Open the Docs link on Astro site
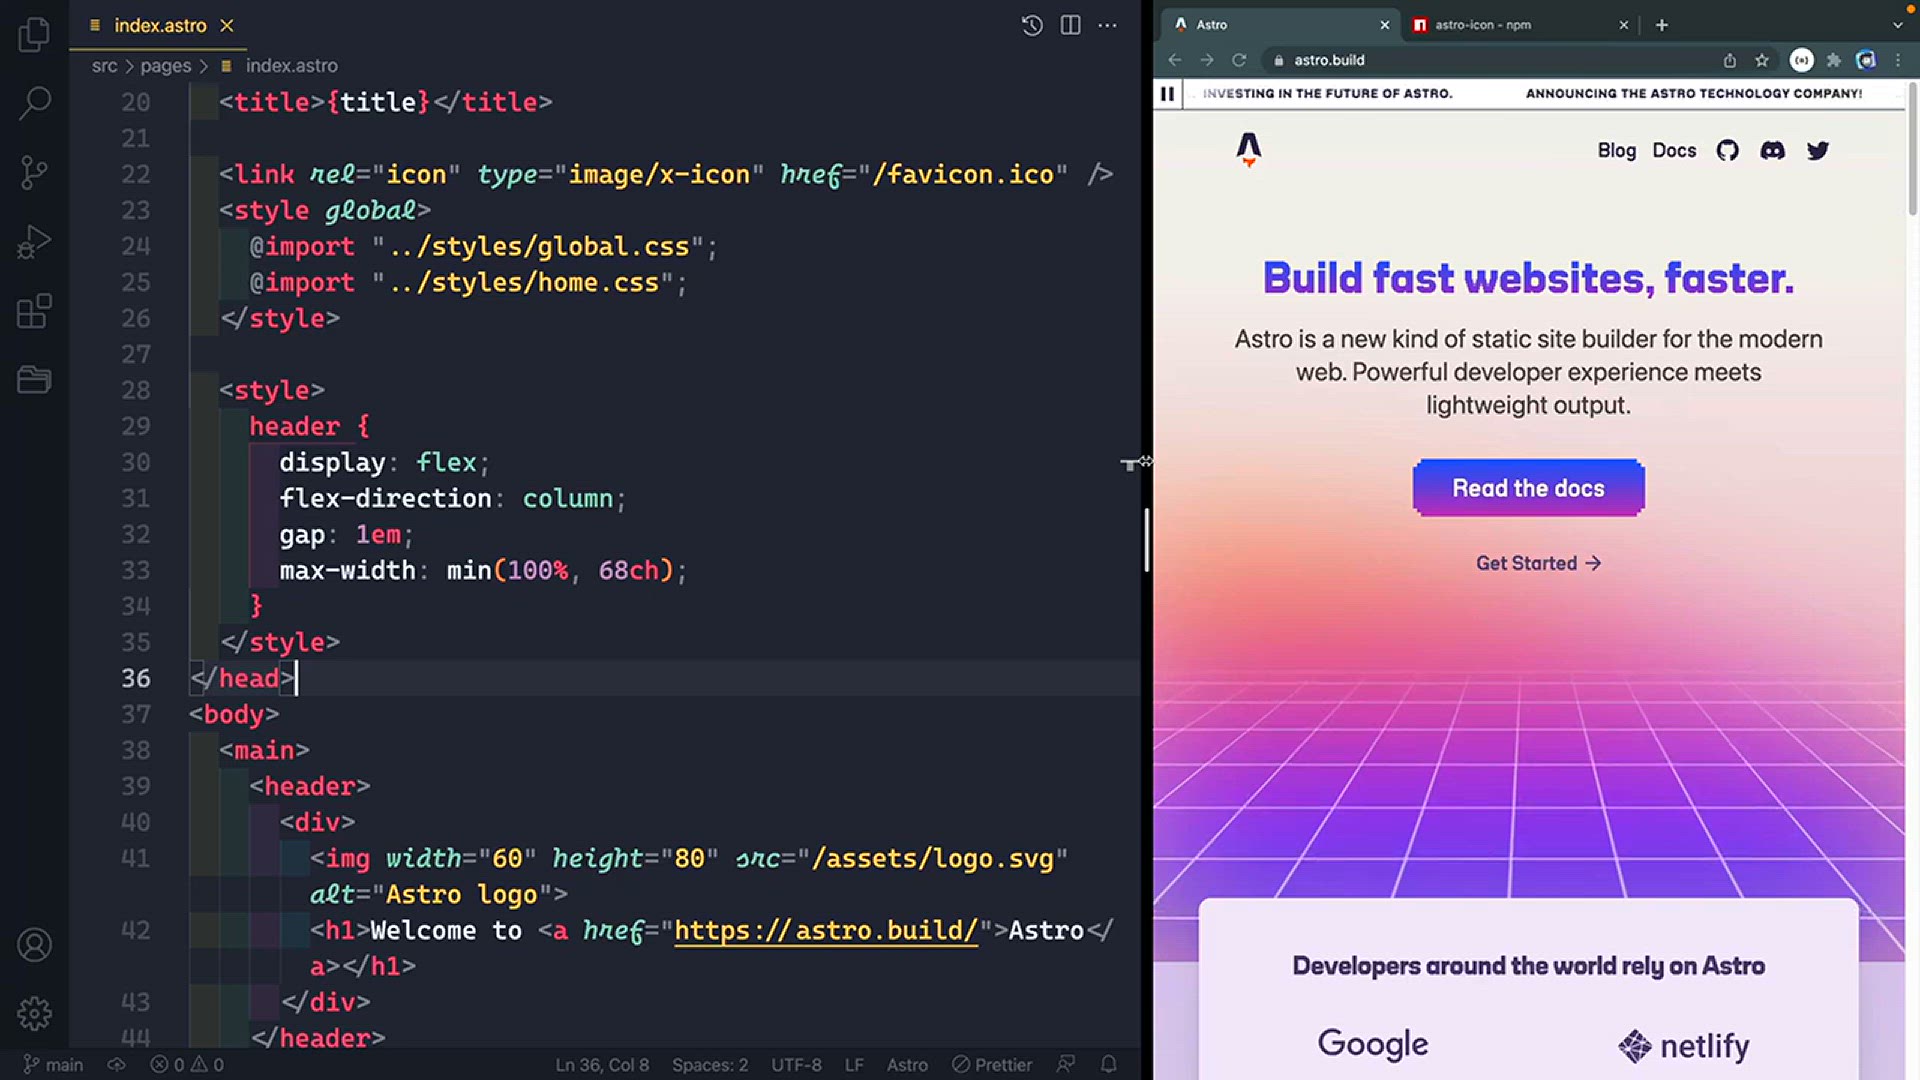The width and height of the screenshot is (1920, 1080). (x=1674, y=150)
